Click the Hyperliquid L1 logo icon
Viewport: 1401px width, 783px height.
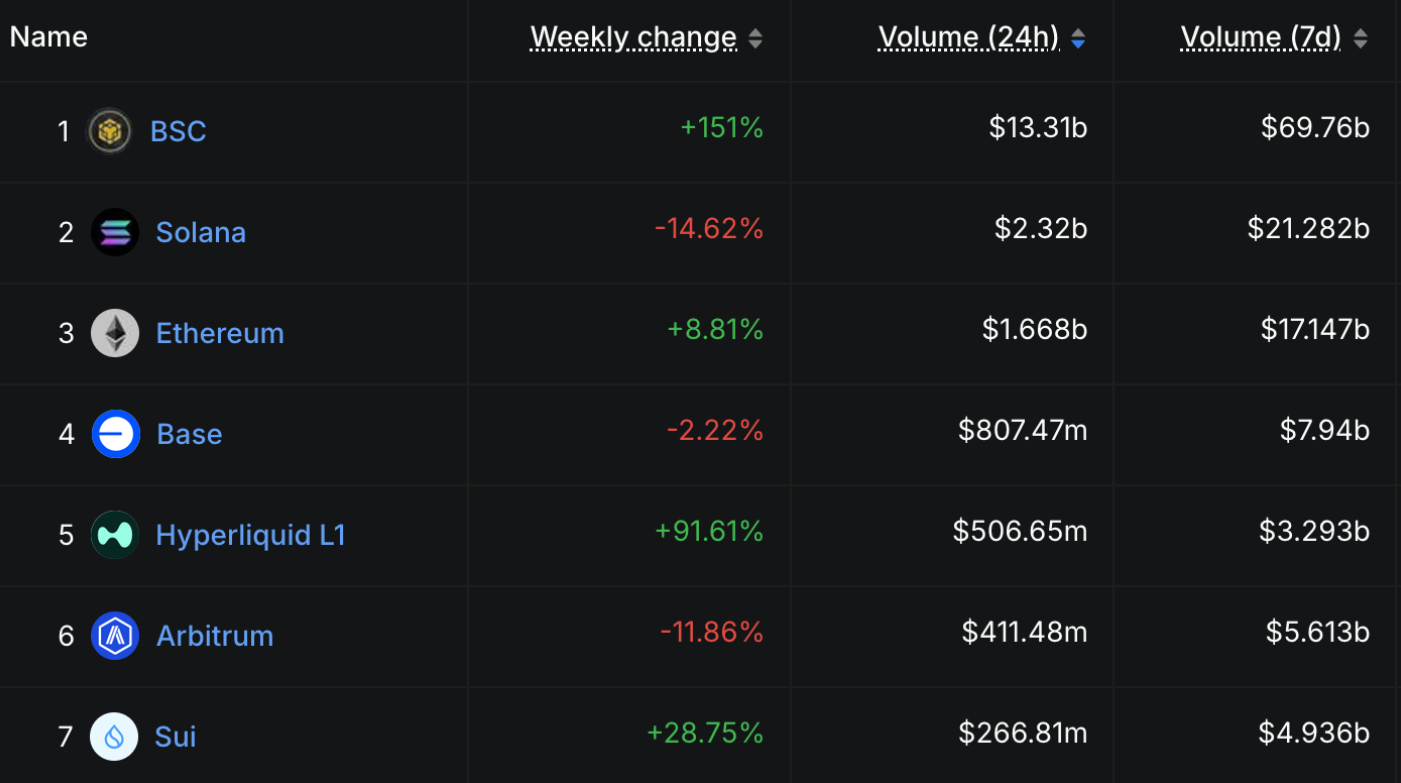[115, 535]
